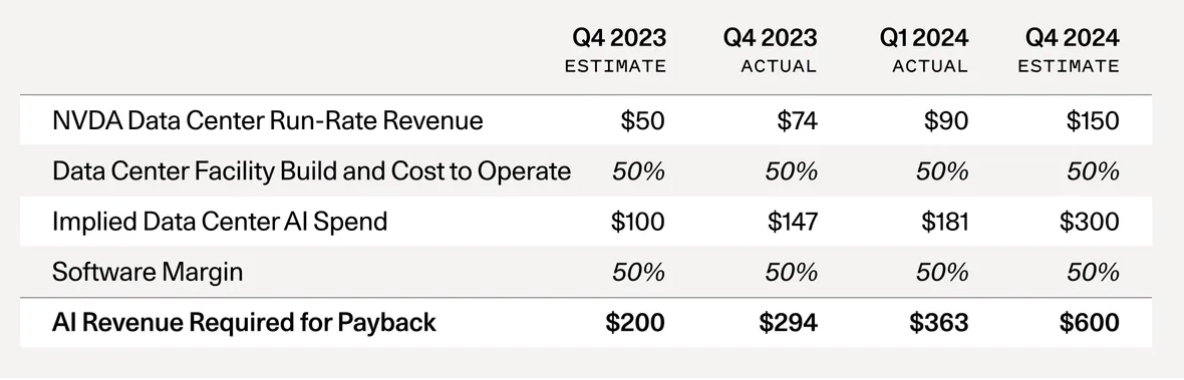Click the $200 payback revenue value

coord(635,323)
